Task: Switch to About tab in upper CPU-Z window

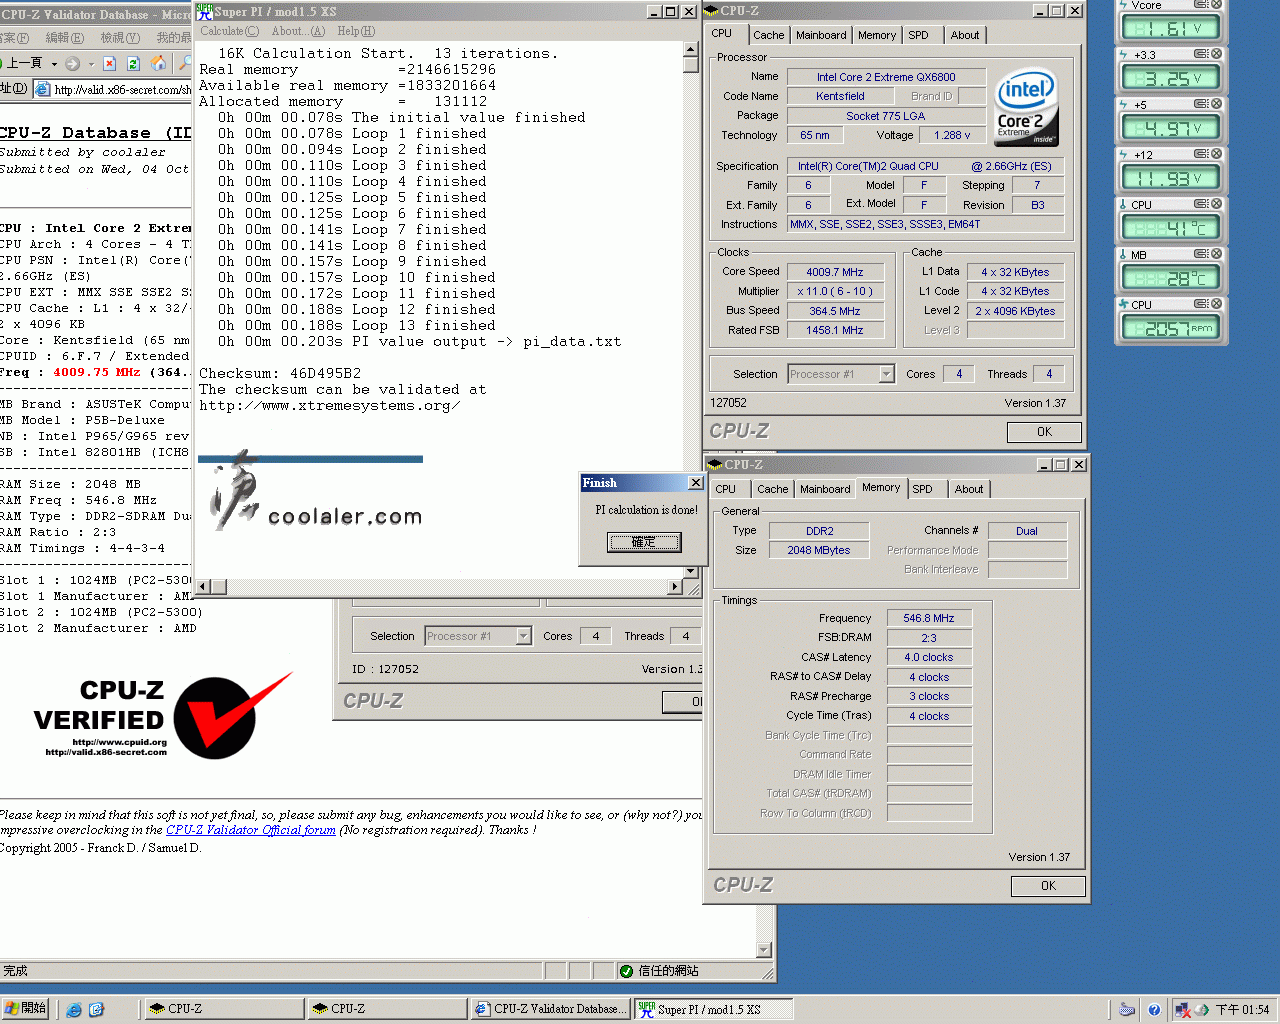Action: [x=965, y=35]
